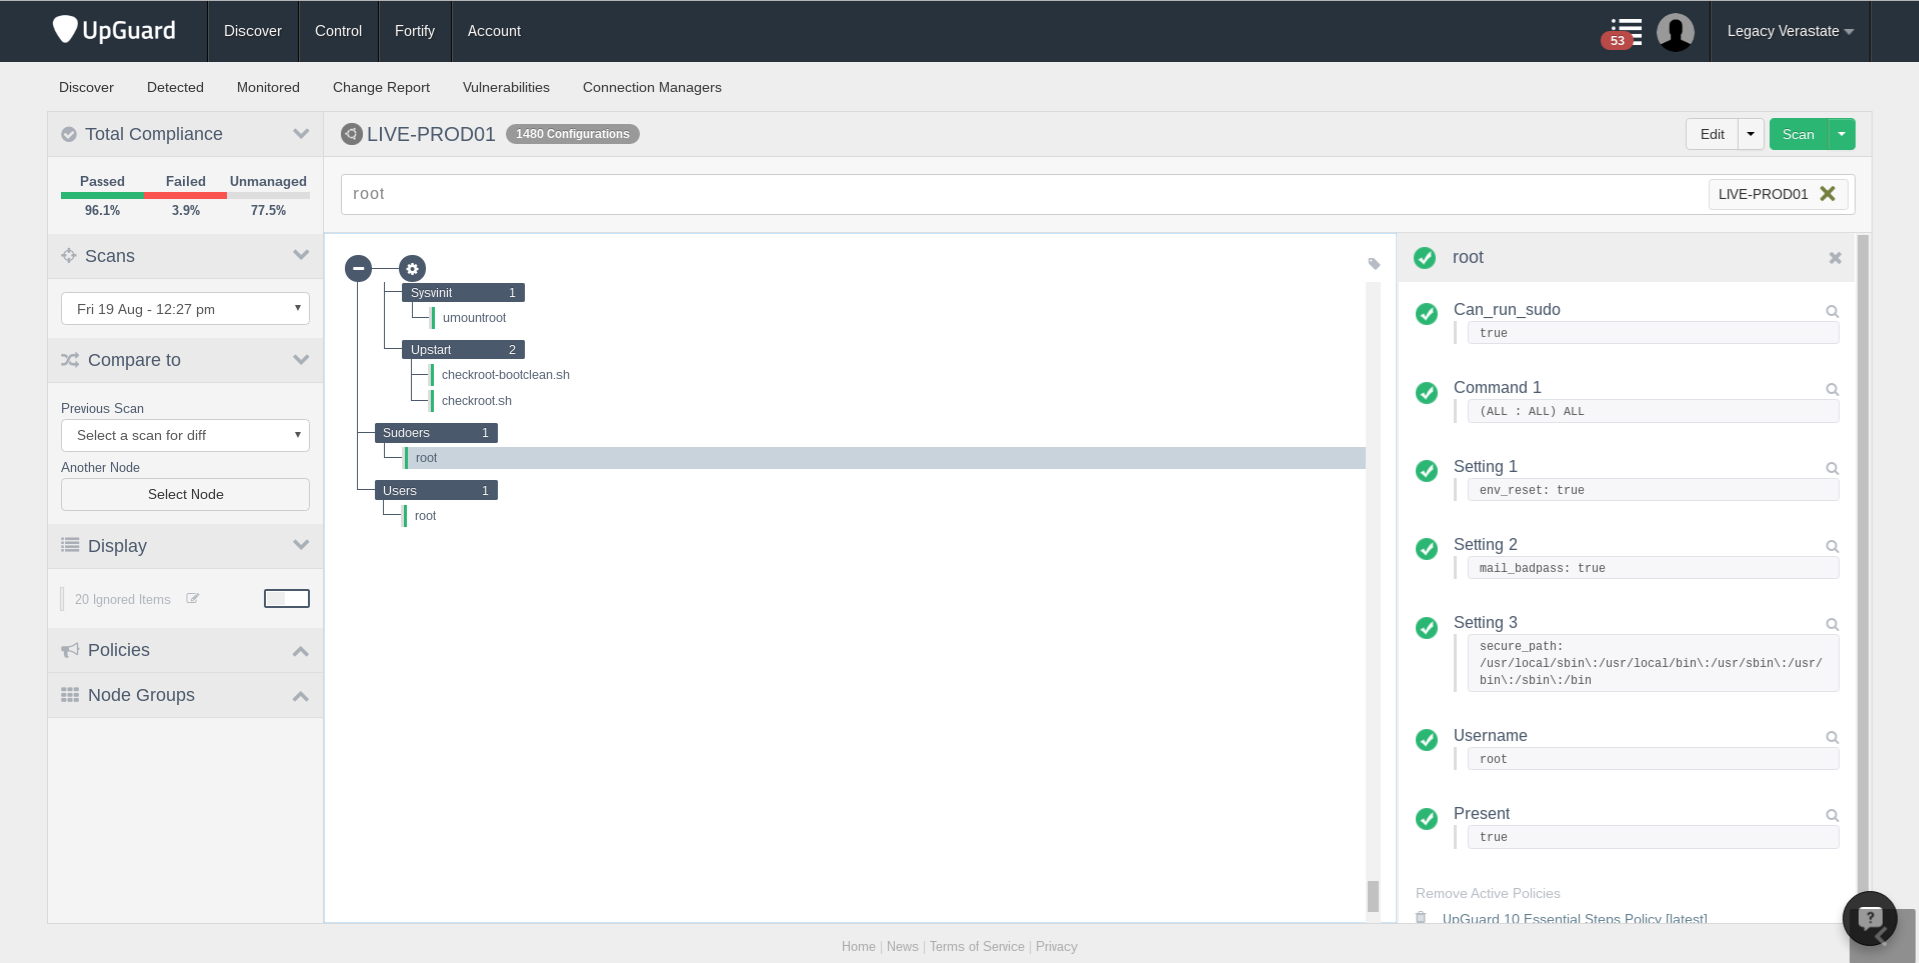Edit the 20 Ignored Items list
The width and height of the screenshot is (1919, 963).
193,599
